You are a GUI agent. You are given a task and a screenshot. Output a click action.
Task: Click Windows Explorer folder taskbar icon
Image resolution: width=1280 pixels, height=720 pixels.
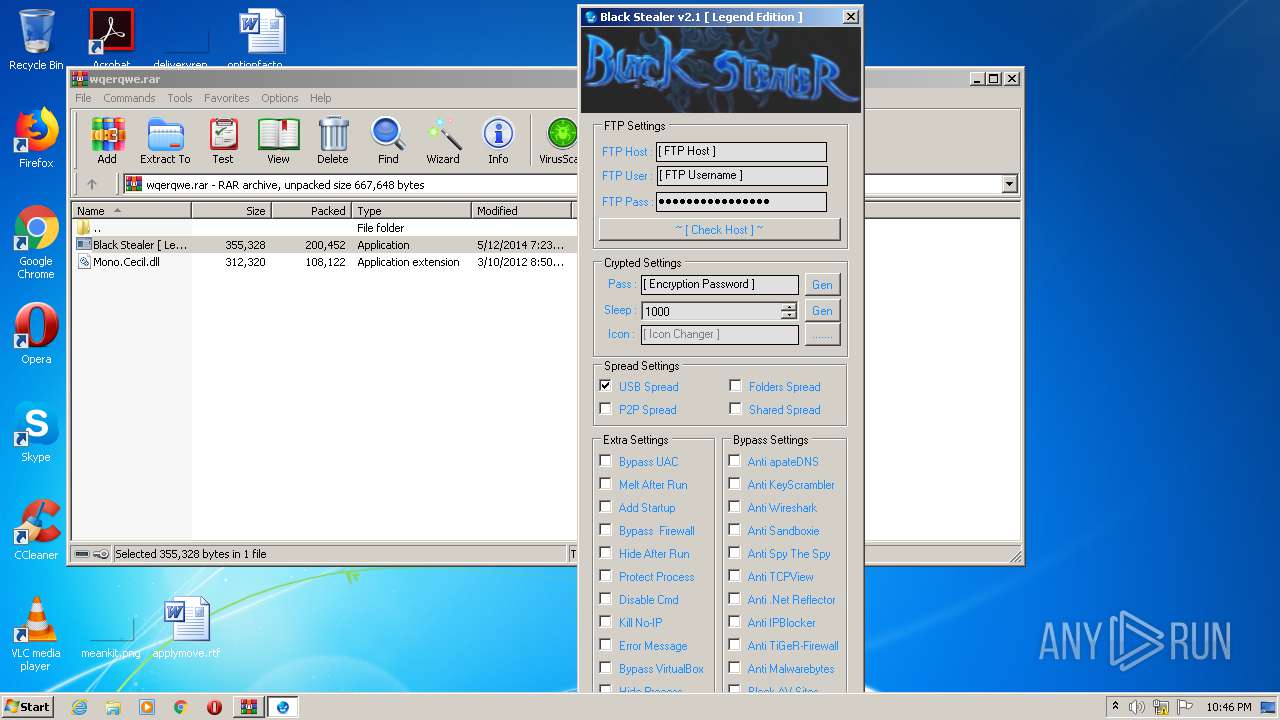coord(113,707)
